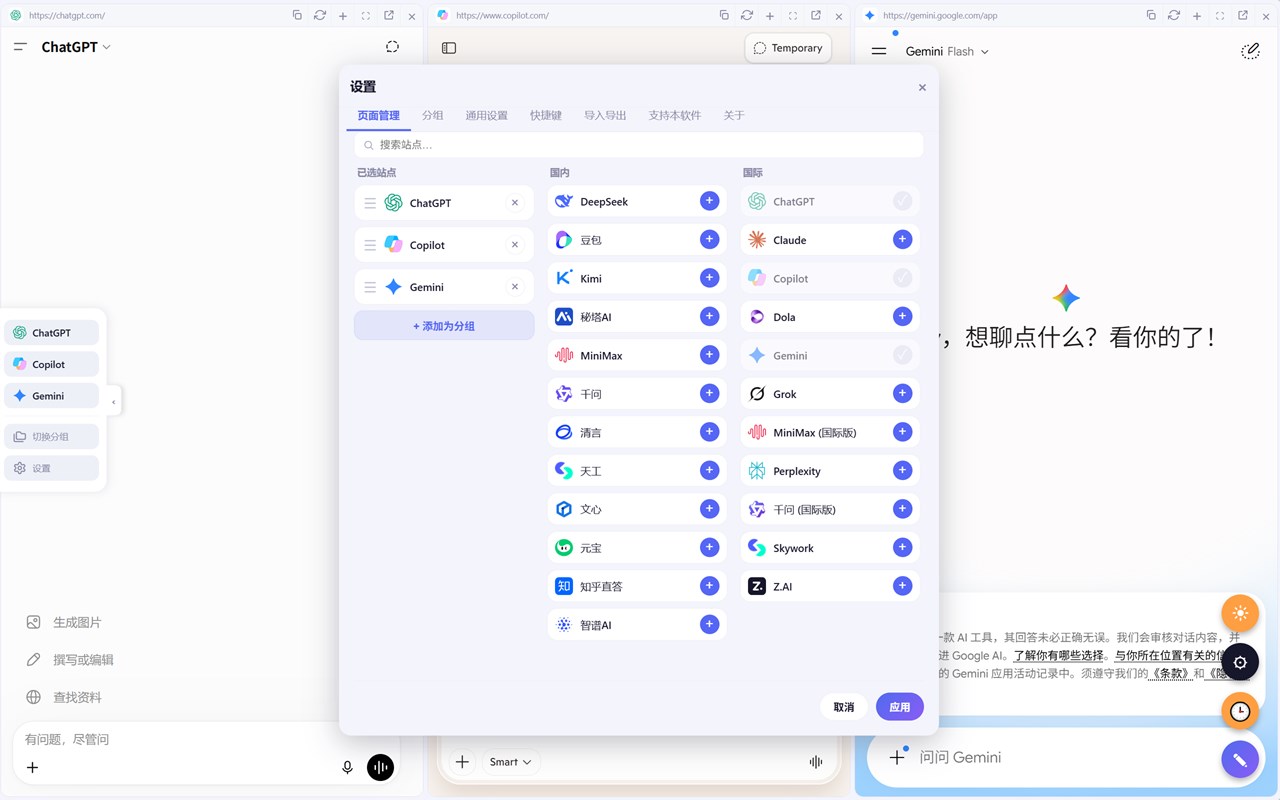Switch to the 页面管理 tab

379,116
